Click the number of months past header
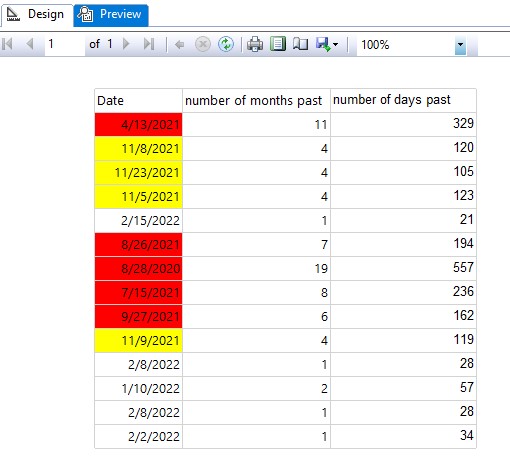 tap(256, 100)
